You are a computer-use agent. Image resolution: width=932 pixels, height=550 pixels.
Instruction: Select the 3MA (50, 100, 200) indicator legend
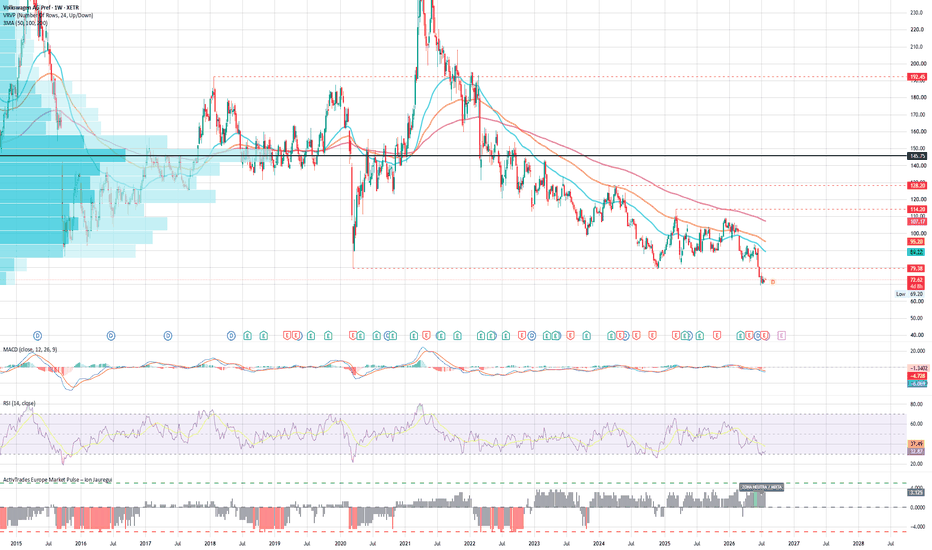25,23
